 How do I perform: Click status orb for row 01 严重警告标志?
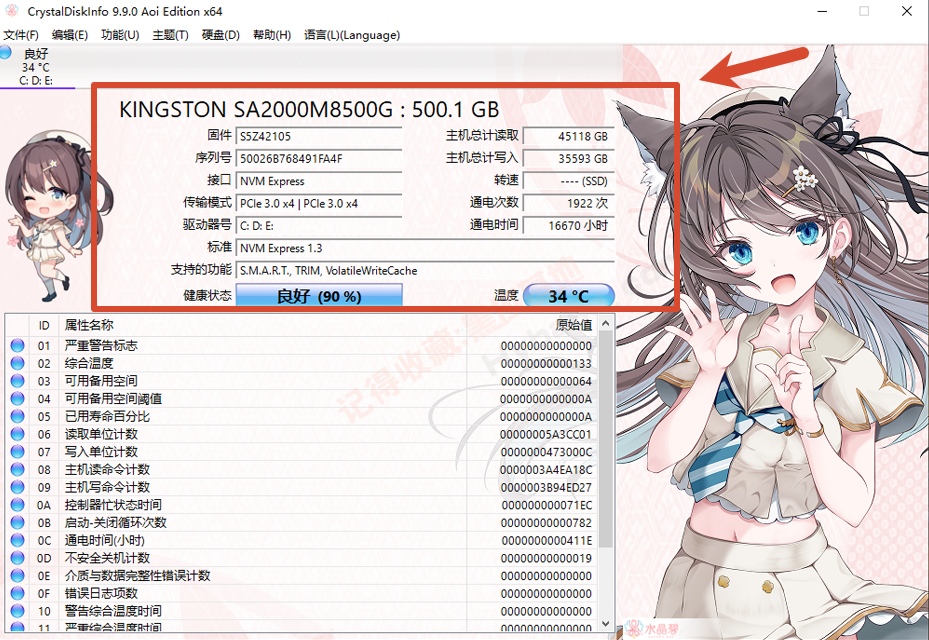click(17, 345)
